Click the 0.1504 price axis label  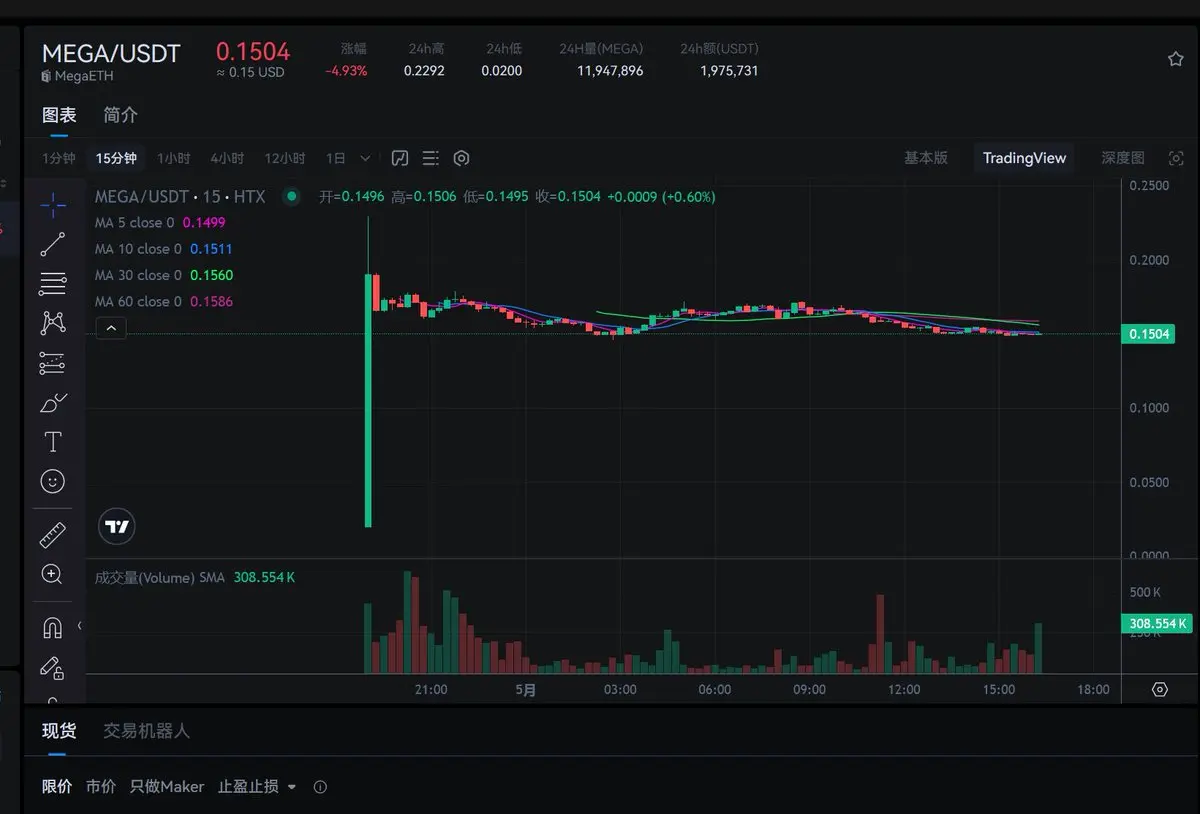pos(1148,334)
